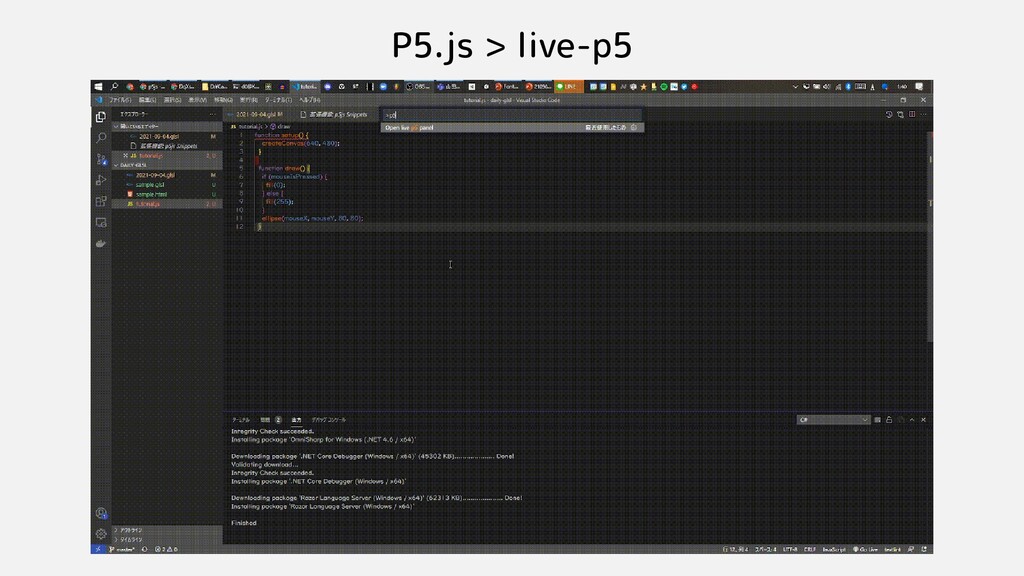This screenshot has height=576, width=1024.
Task: Open the Selection menu
Action: coord(172,100)
